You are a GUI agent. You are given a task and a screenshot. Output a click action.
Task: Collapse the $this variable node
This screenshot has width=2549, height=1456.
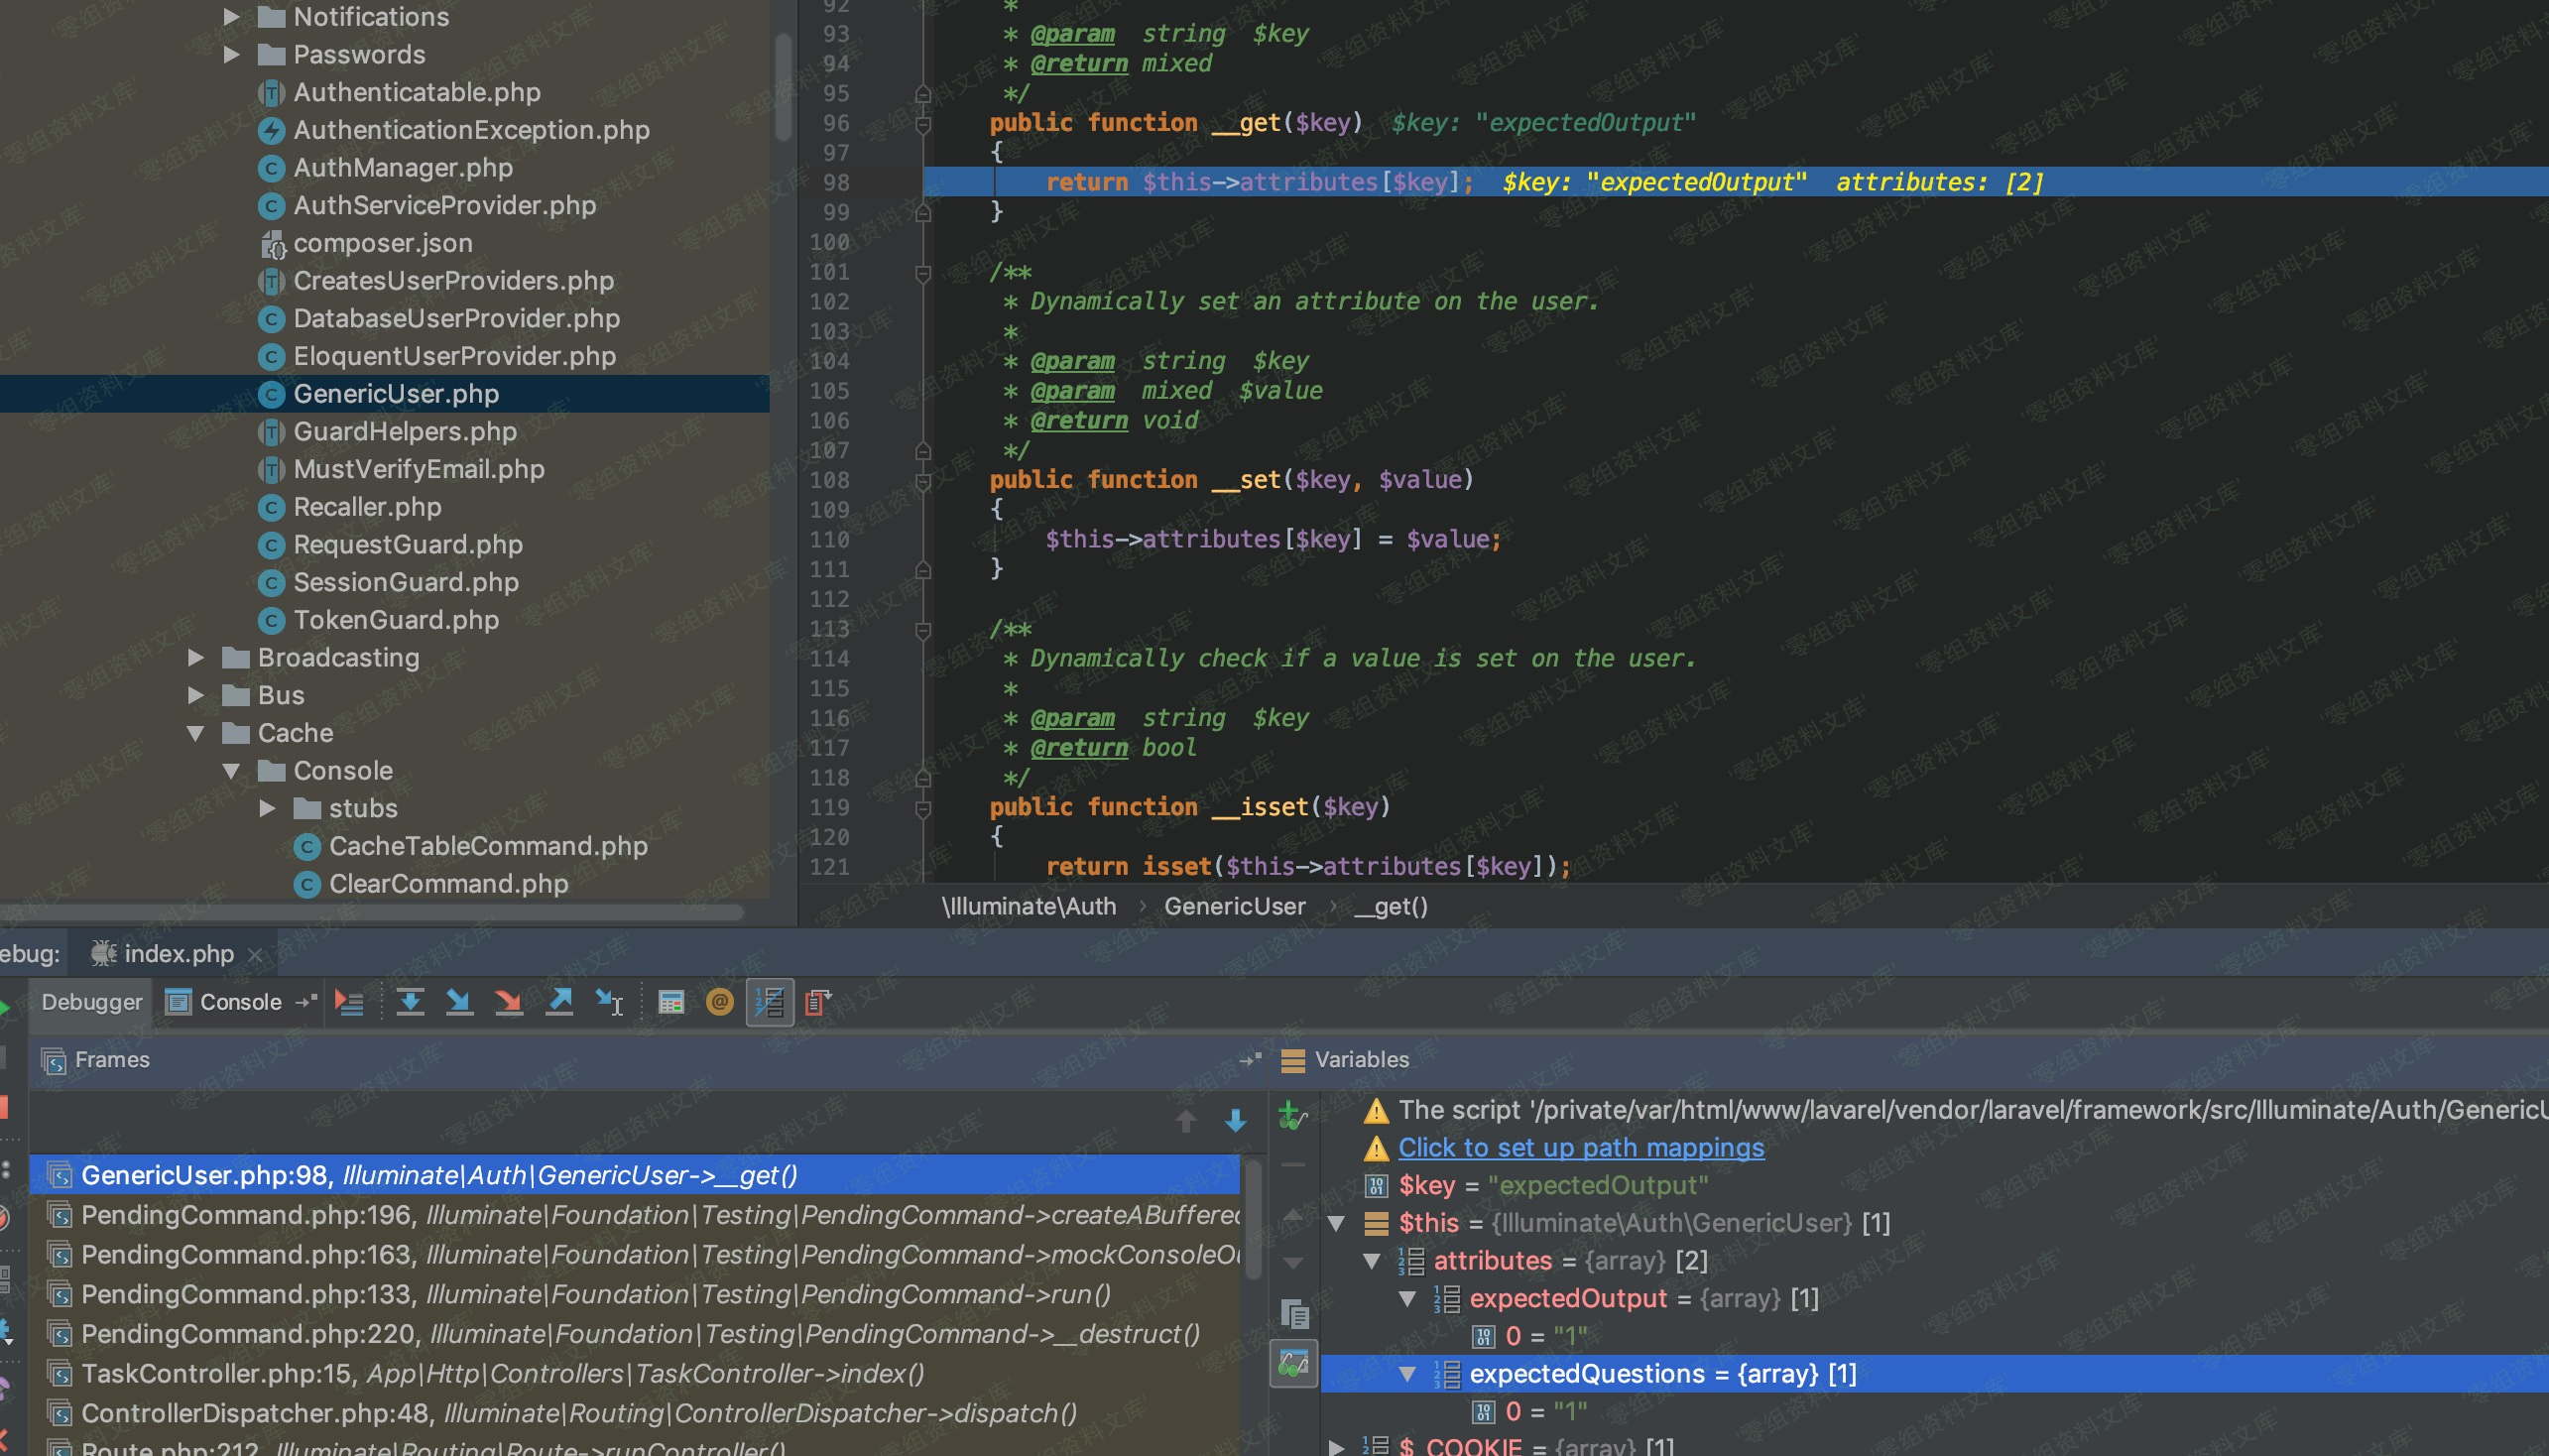(x=1336, y=1223)
